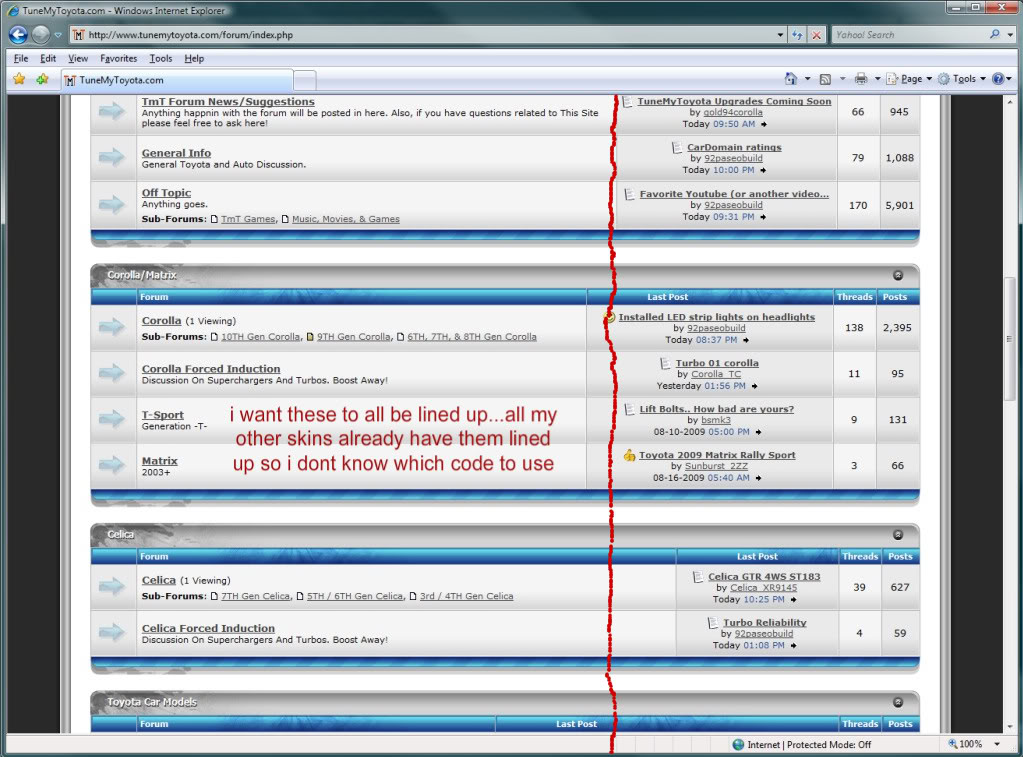The height and width of the screenshot is (757, 1023).
Task: Open 10TH Gen Corolla sub-forum
Action: point(260,337)
